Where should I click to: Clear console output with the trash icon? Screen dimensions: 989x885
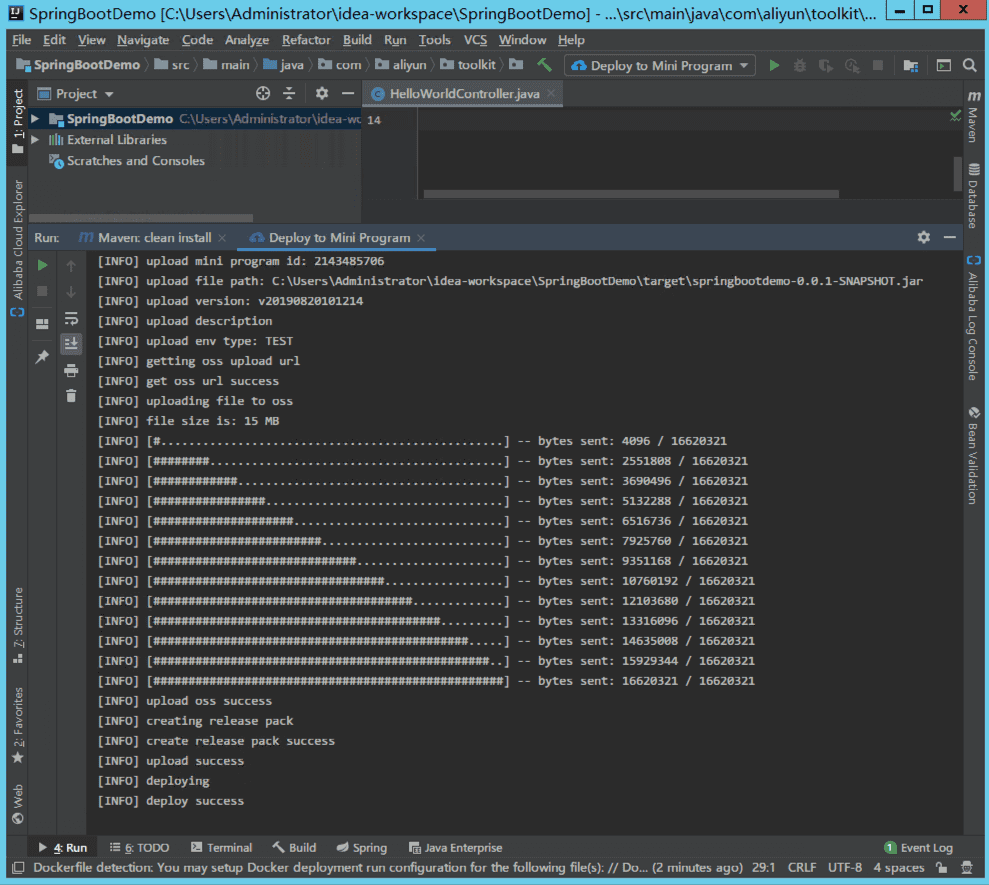71,396
